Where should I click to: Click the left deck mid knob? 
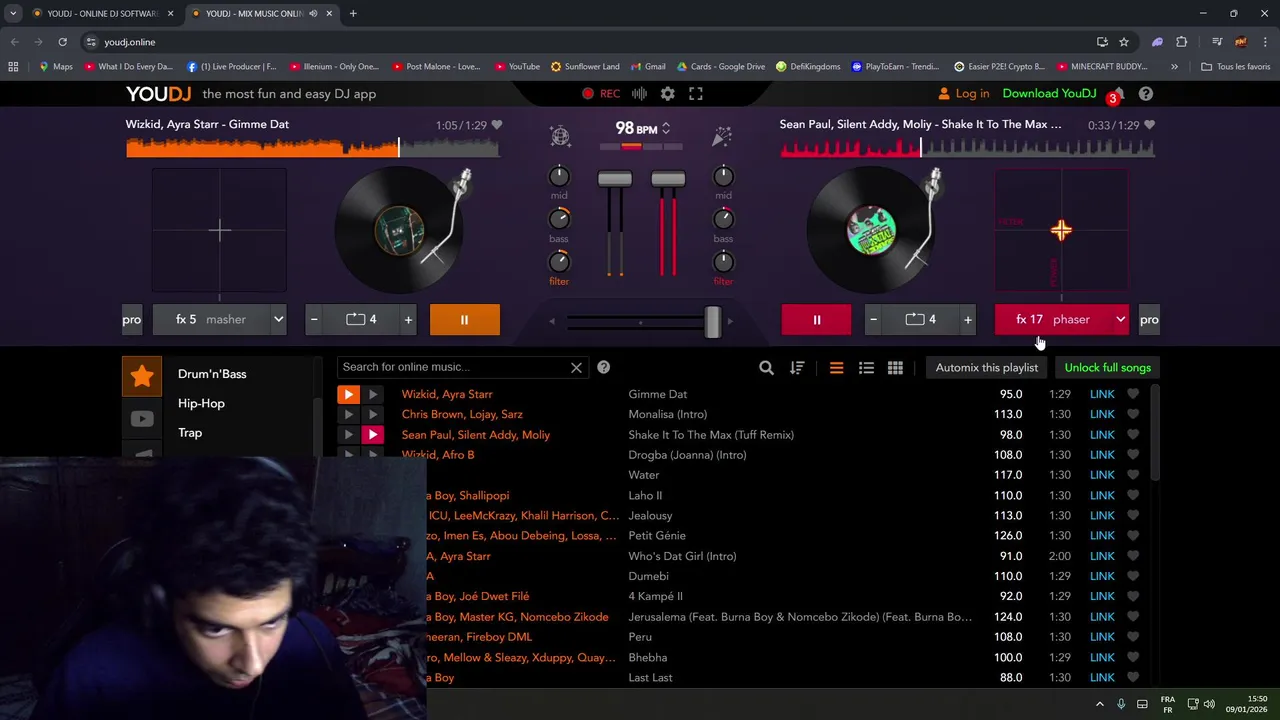click(559, 177)
